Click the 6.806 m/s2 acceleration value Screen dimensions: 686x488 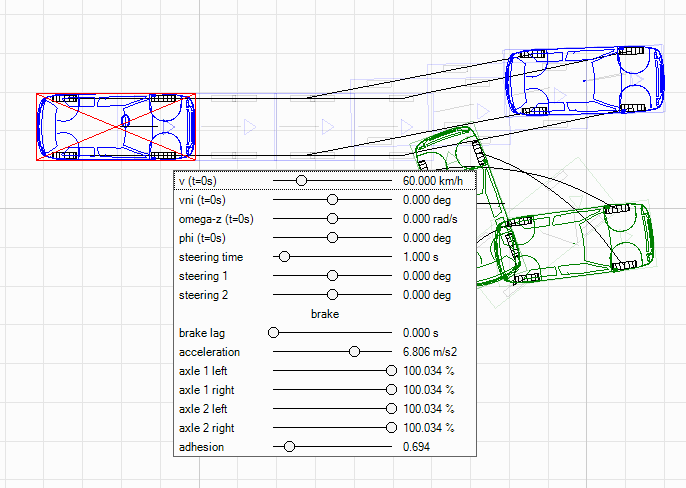pyautogui.click(x=430, y=352)
